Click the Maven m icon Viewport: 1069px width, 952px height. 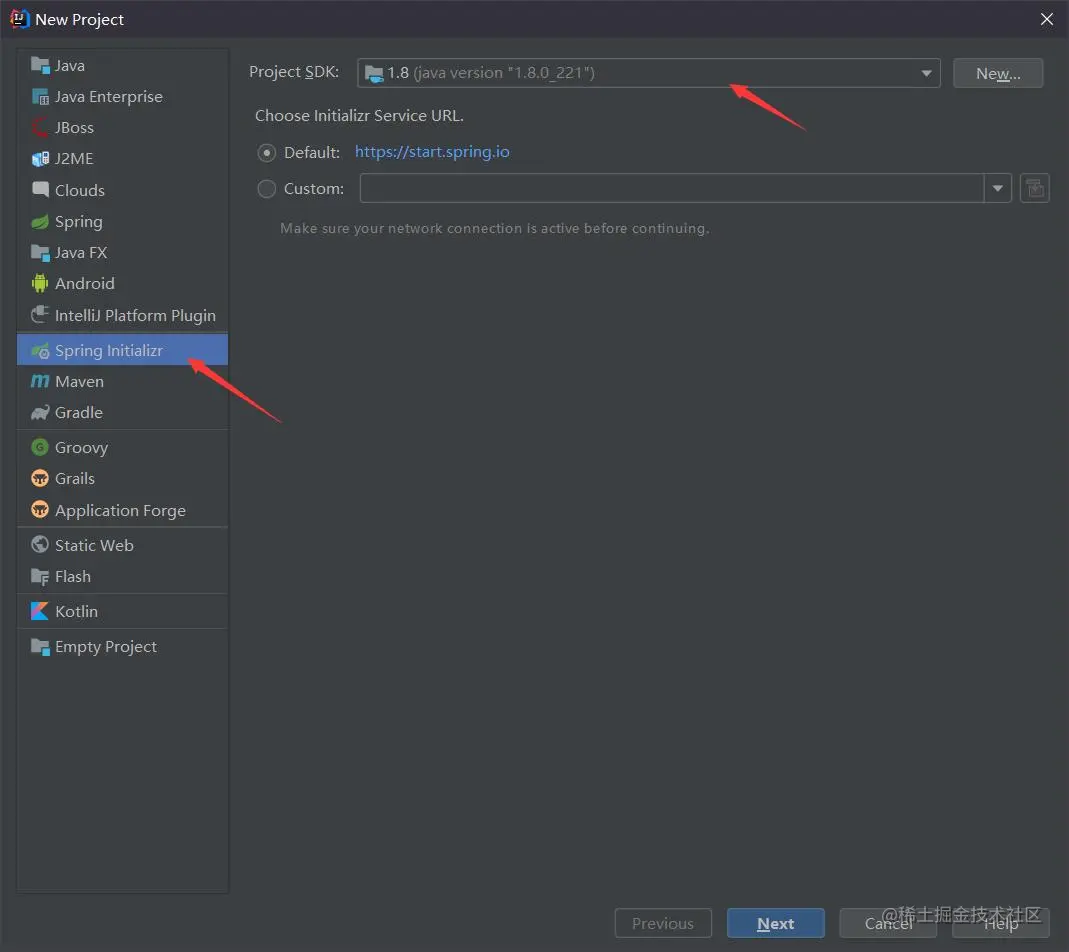coord(40,381)
